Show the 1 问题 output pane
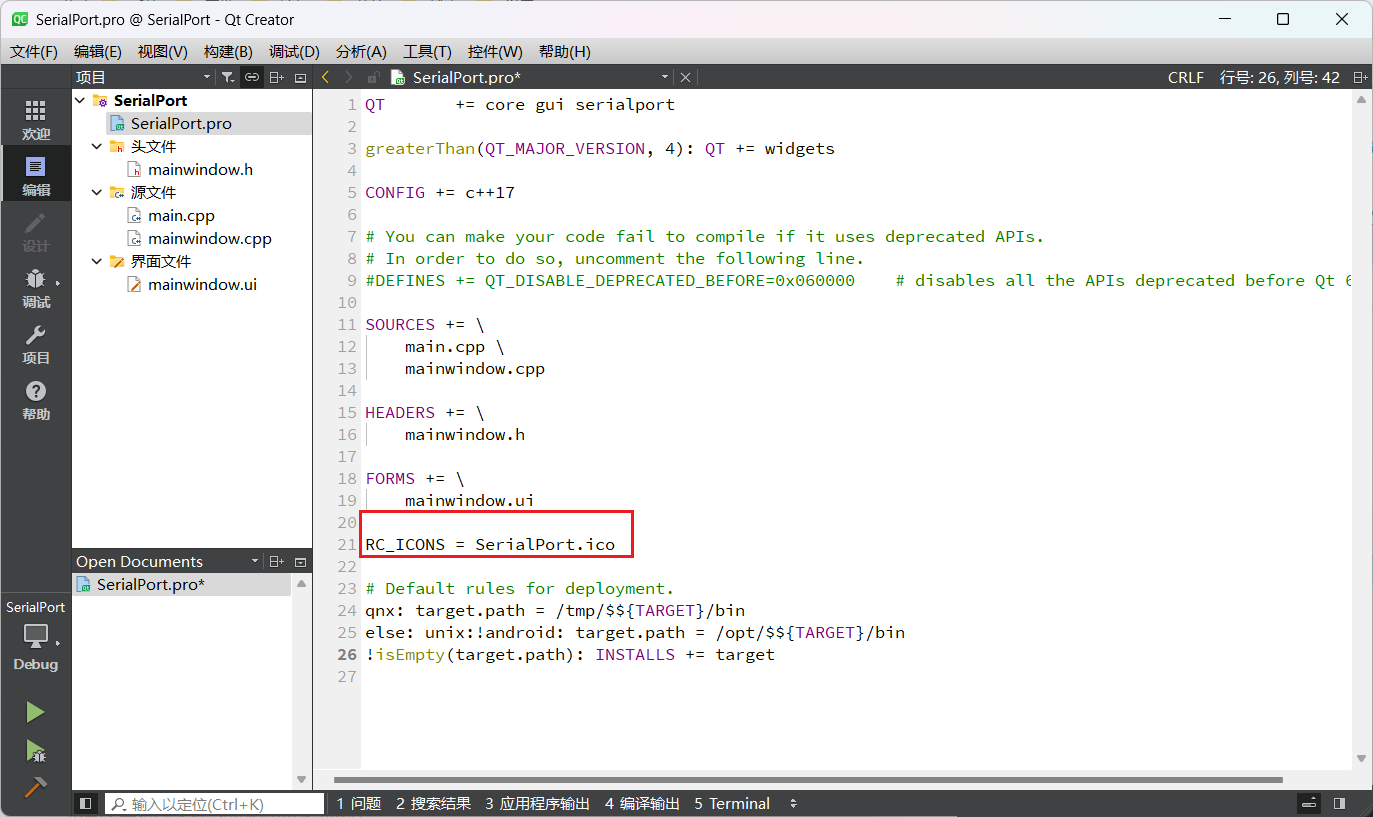This screenshot has height=817, width=1373. coord(358,803)
